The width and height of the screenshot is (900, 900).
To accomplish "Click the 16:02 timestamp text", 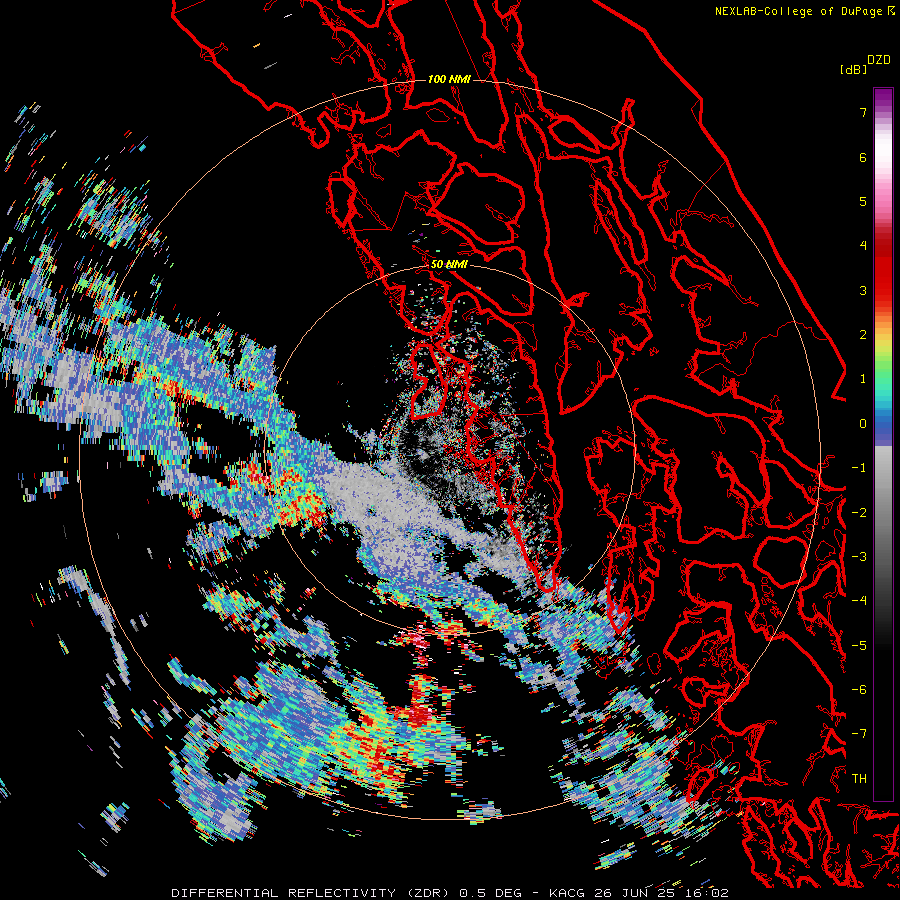I will 705,893.
